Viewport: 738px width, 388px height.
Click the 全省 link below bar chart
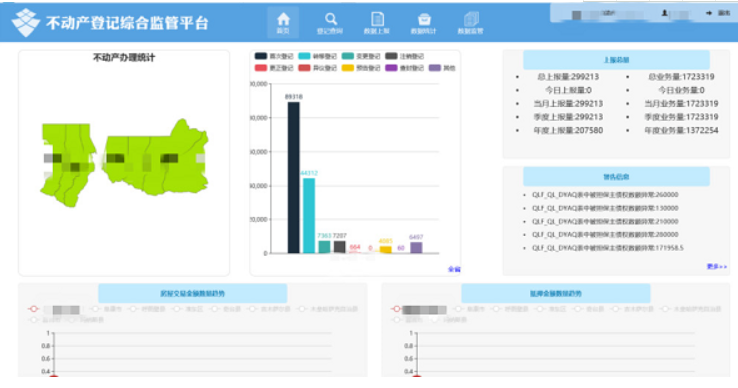[454, 269]
